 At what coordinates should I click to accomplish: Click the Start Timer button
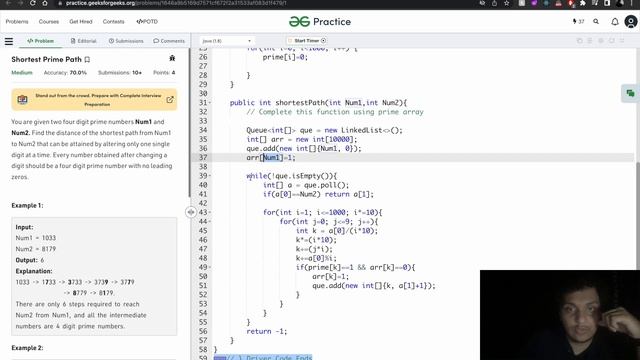click(307, 41)
